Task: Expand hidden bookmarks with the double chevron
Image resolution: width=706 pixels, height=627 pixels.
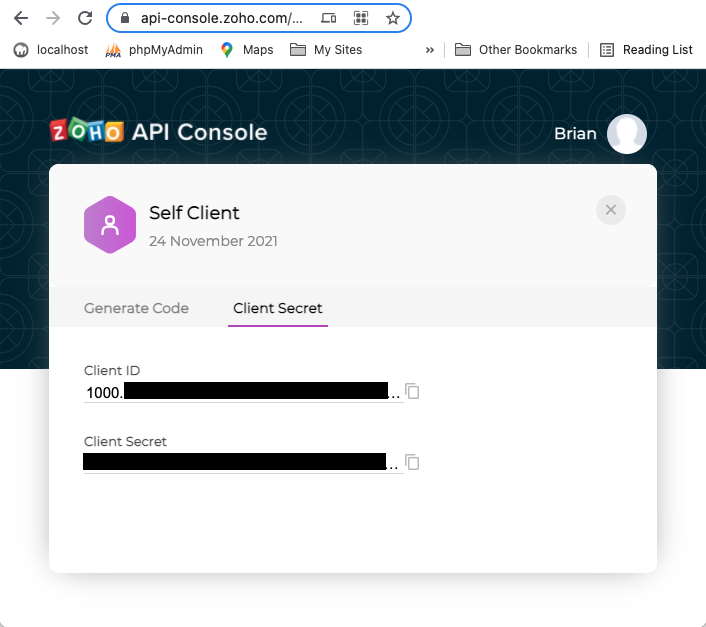Action: 430,50
